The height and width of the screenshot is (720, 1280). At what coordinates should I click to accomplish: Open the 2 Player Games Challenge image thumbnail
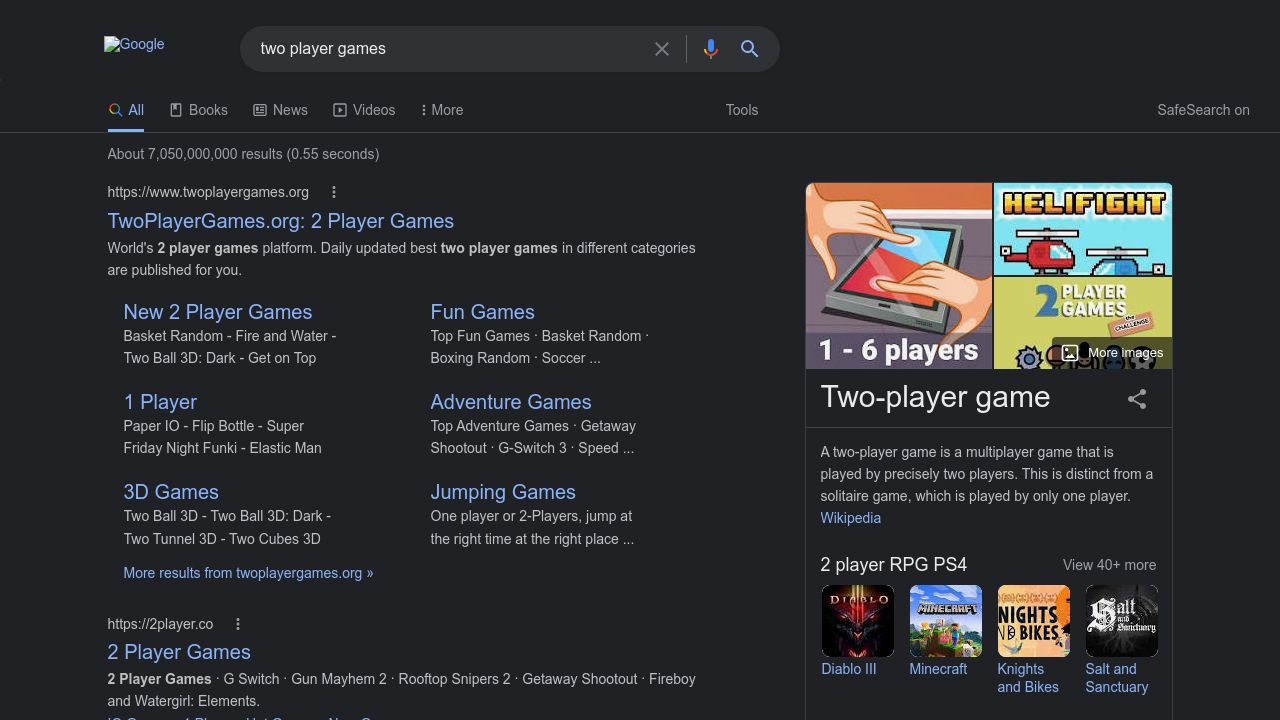coord(1083,323)
